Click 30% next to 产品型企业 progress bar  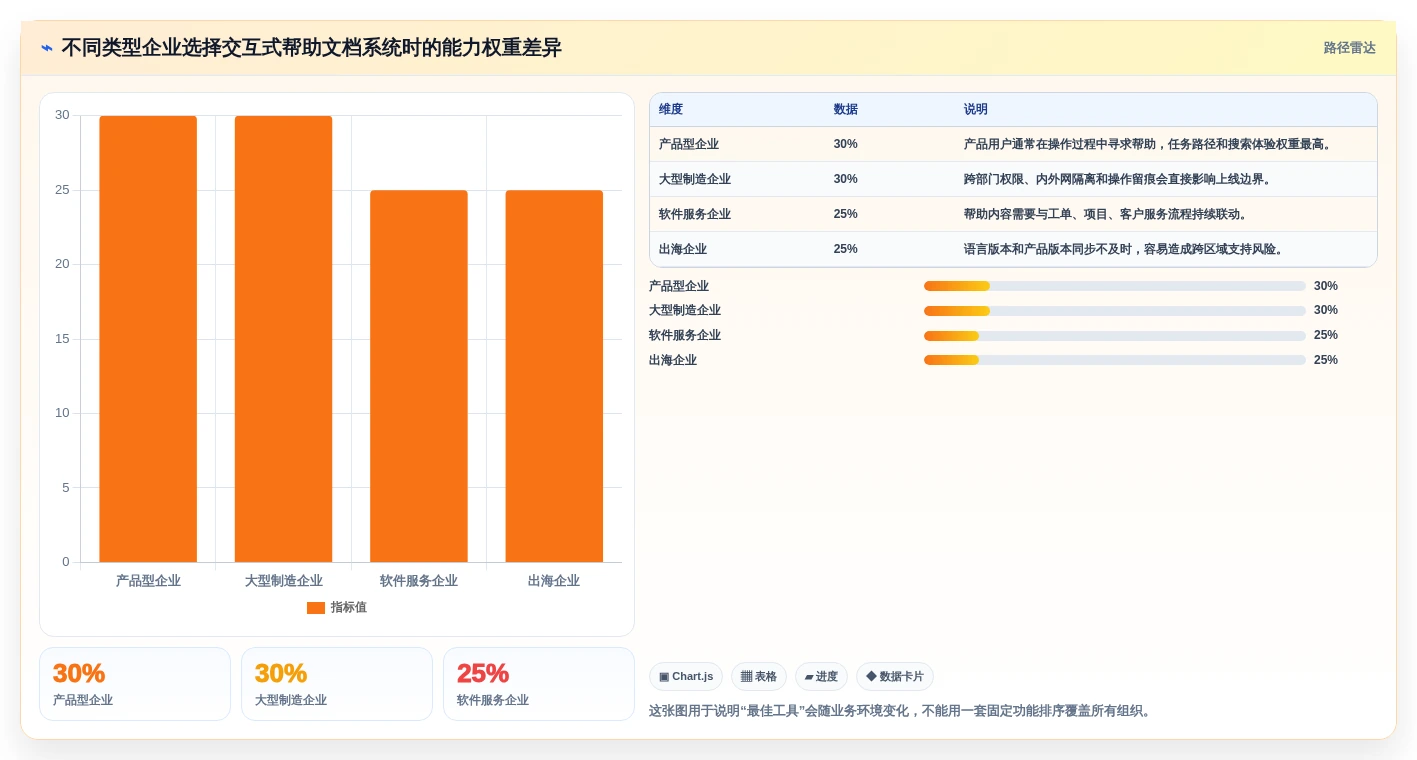click(x=1326, y=286)
